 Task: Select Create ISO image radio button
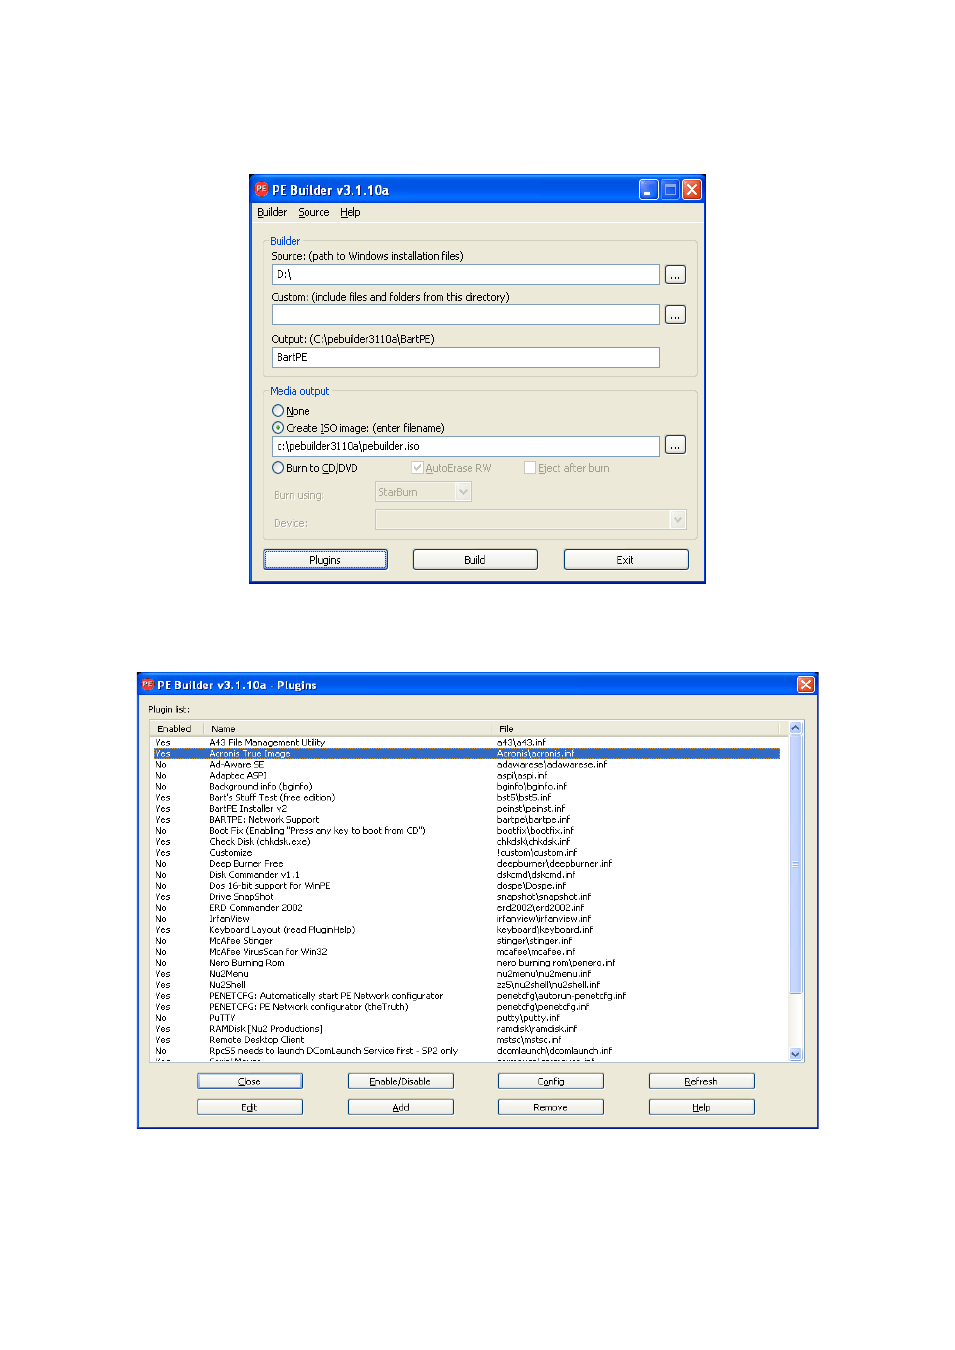278,428
